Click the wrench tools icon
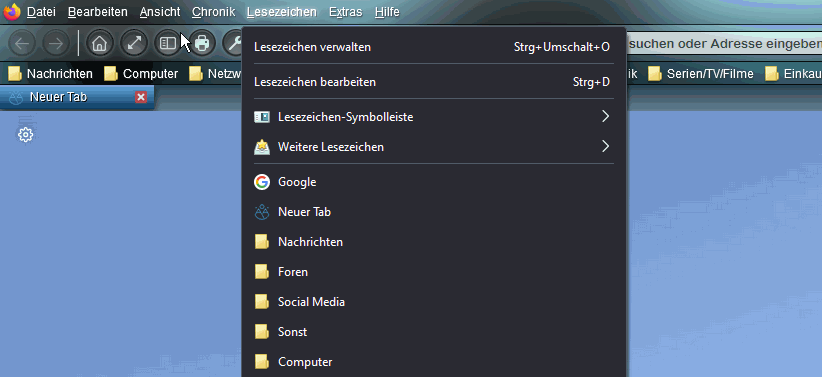The height and width of the screenshot is (377, 822). point(233,44)
